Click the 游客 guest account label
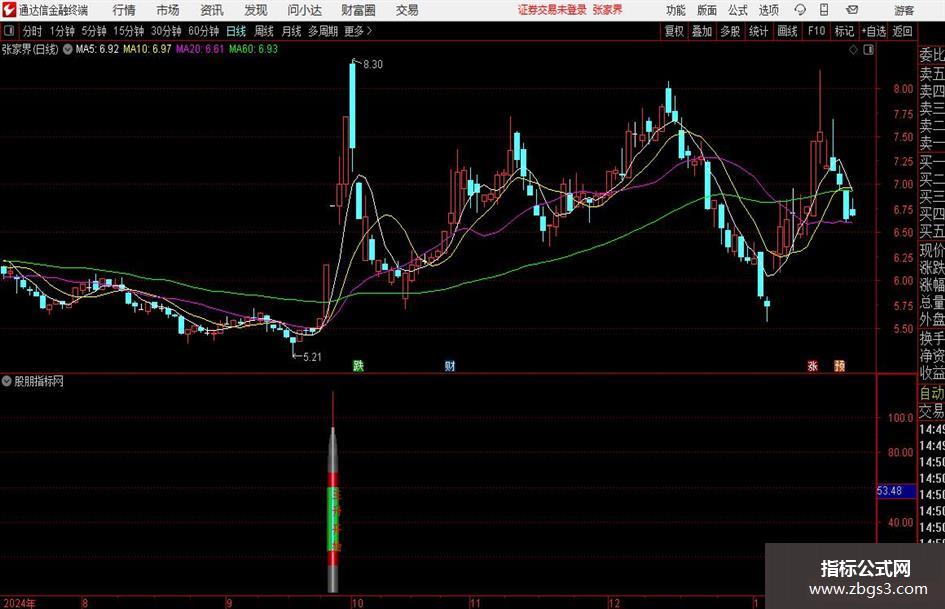The height and width of the screenshot is (609, 945). pos(903,10)
